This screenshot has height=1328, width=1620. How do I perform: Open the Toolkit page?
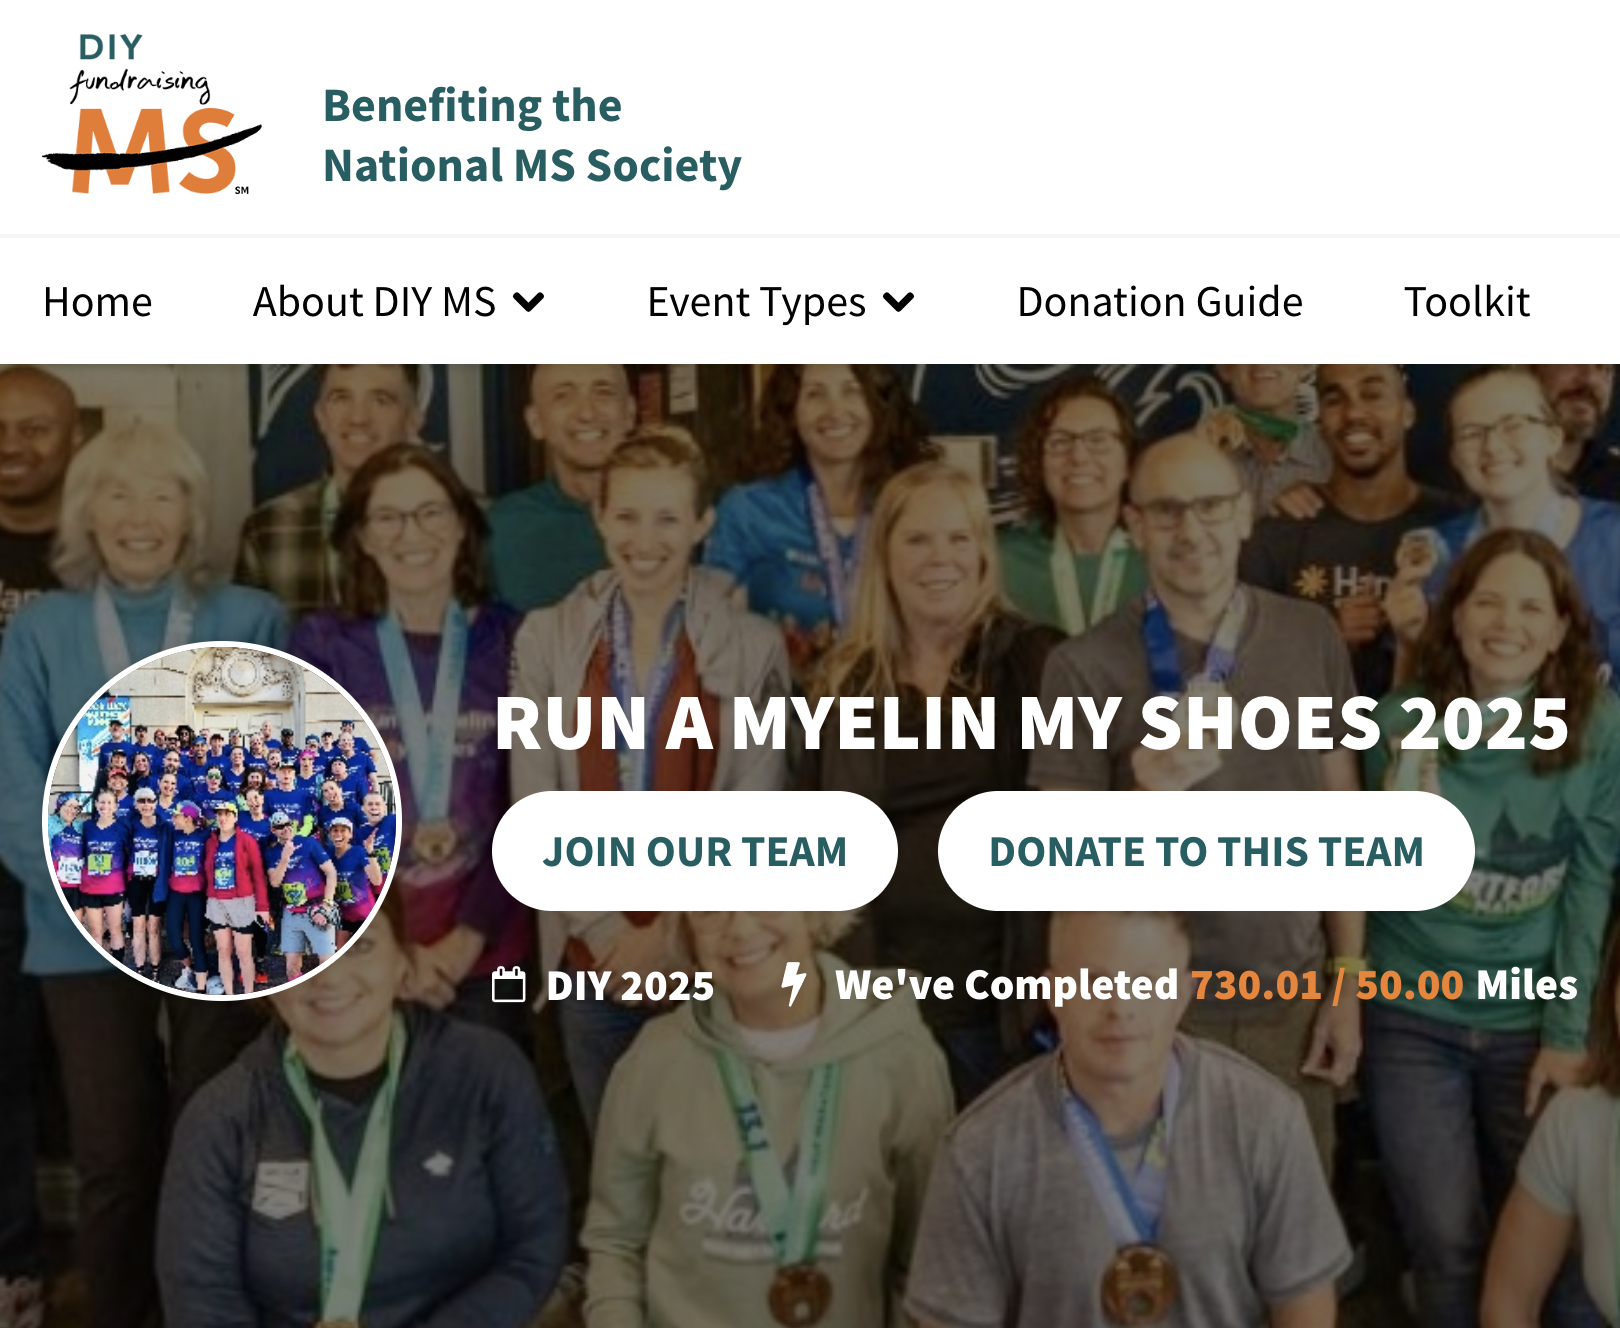pyautogui.click(x=1467, y=302)
